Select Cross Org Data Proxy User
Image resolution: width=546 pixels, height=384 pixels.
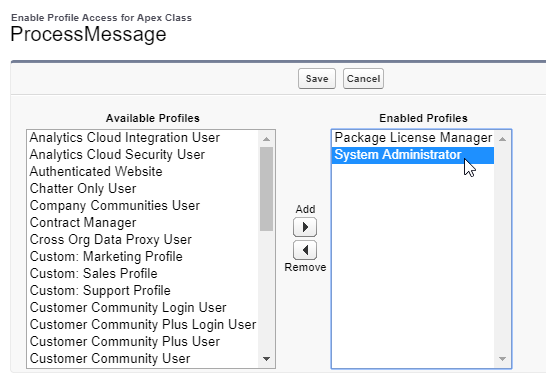tap(143, 240)
